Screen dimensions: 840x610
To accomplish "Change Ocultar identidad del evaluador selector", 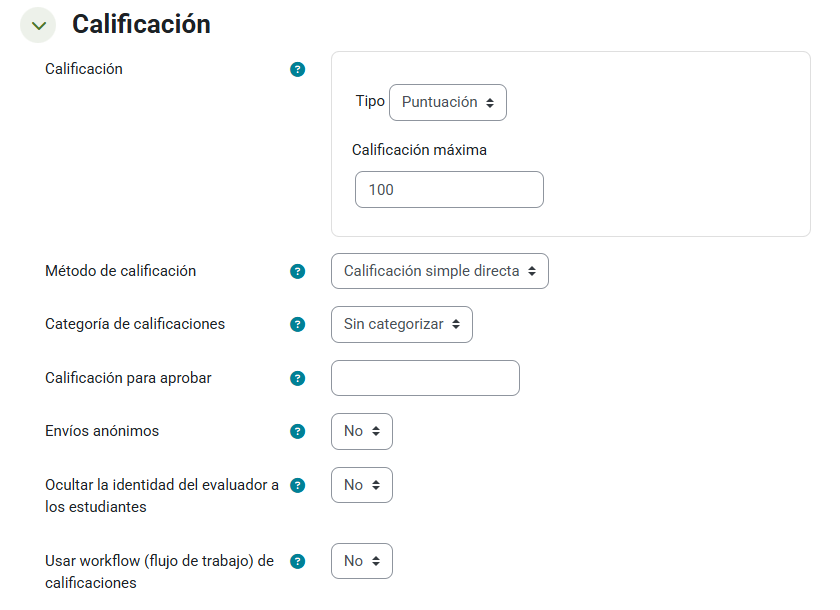I will click(x=362, y=485).
